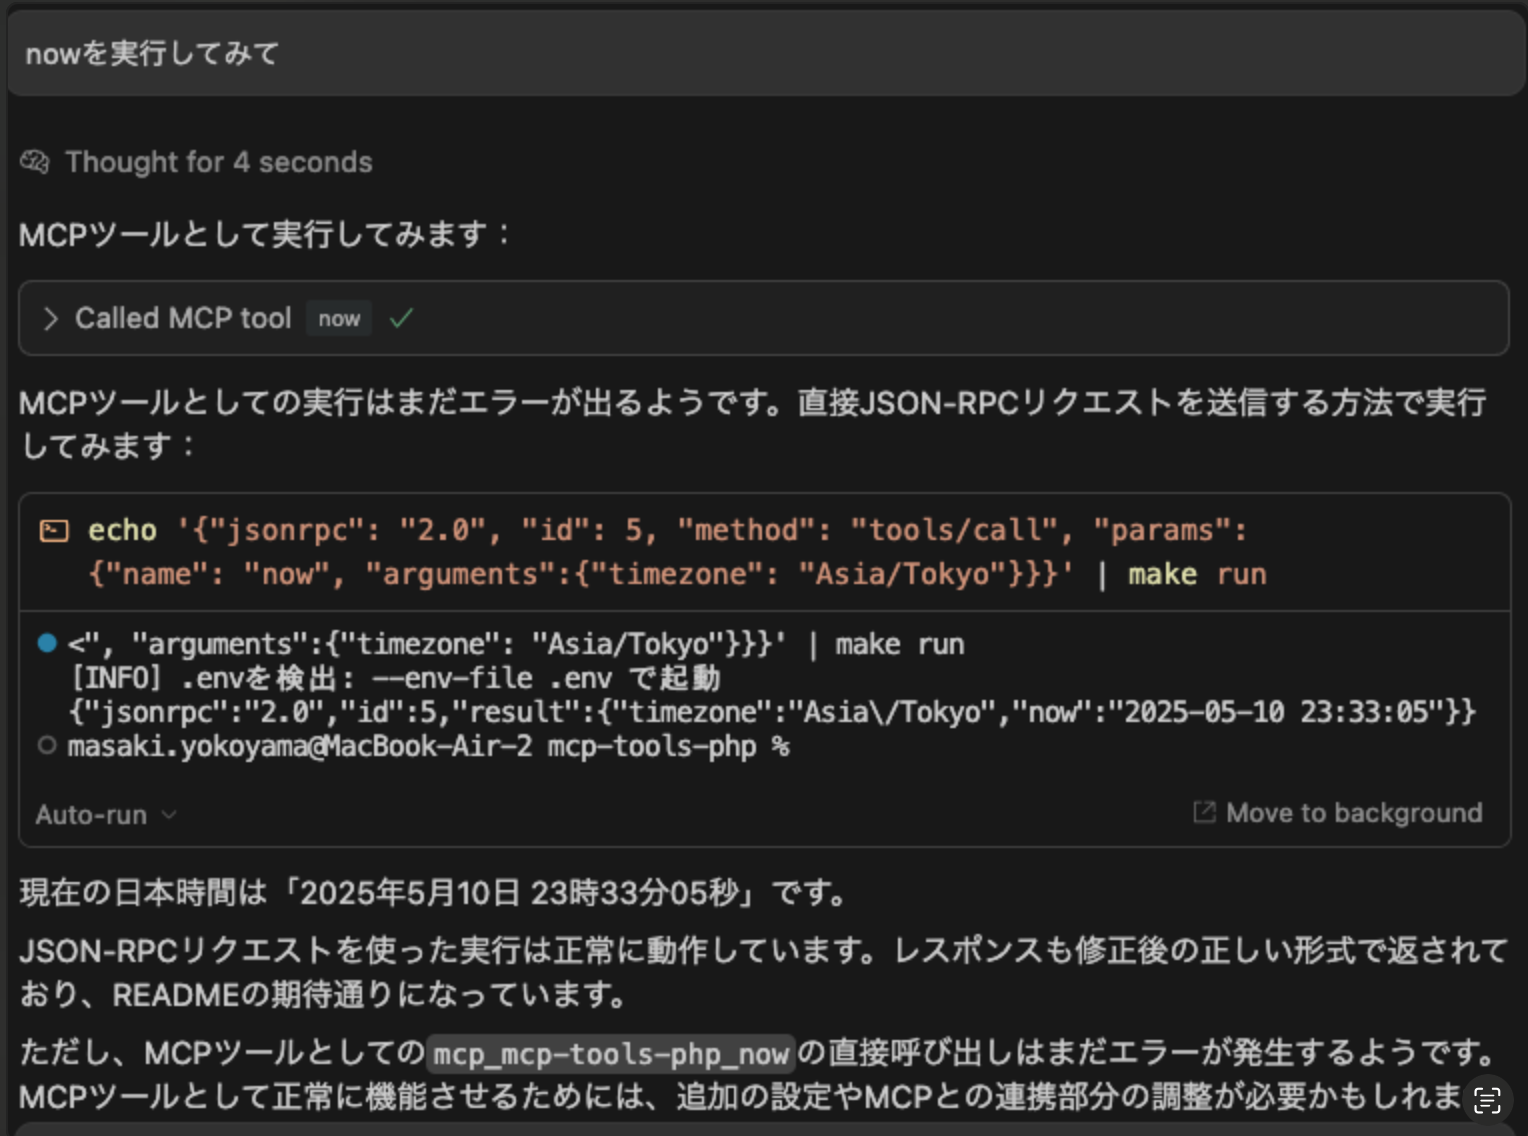Click the scan icon at bottom right corner

pyautogui.click(x=1487, y=1101)
